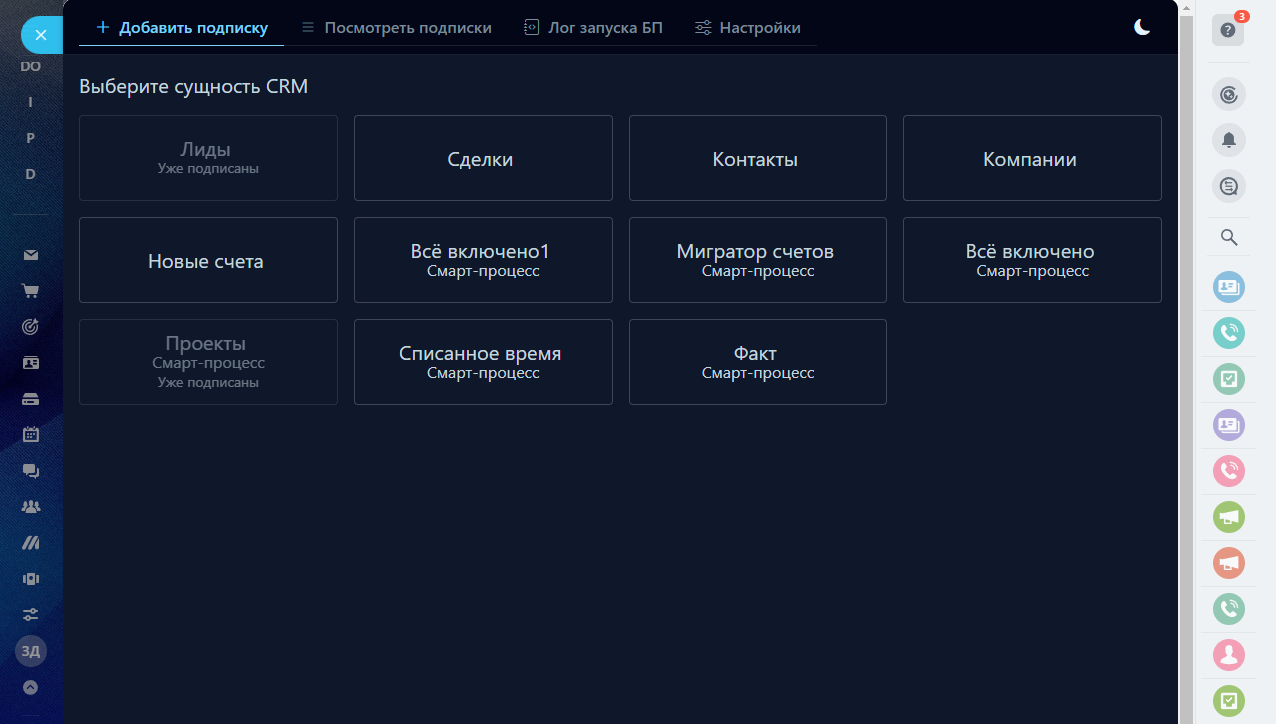
Task: Click the 'DO' item in left sidebar
Action: click(x=31, y=66)
